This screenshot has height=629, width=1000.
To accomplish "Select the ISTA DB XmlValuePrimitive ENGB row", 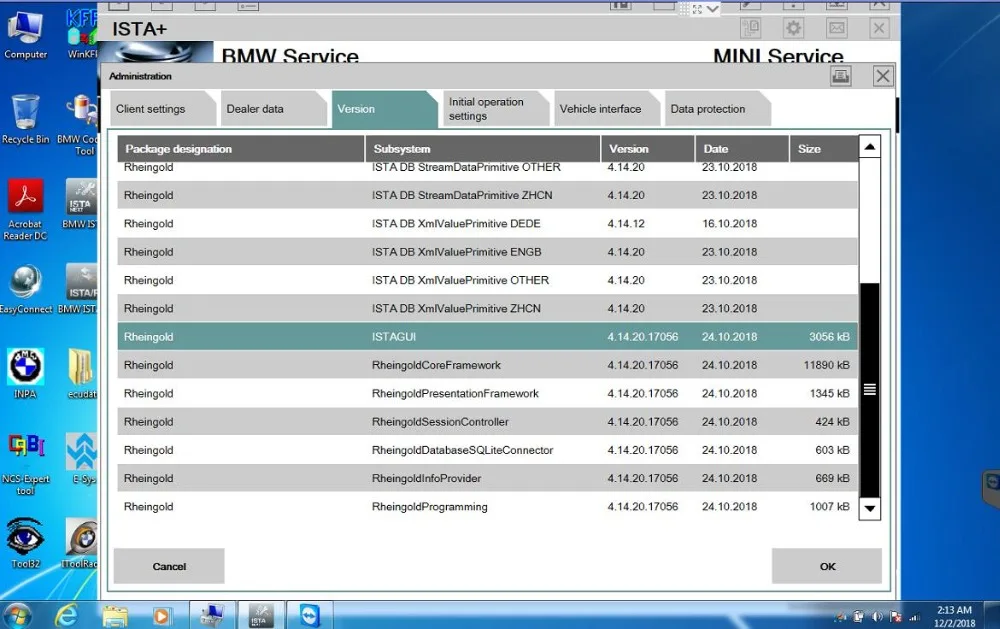I will tap(487, 251).
